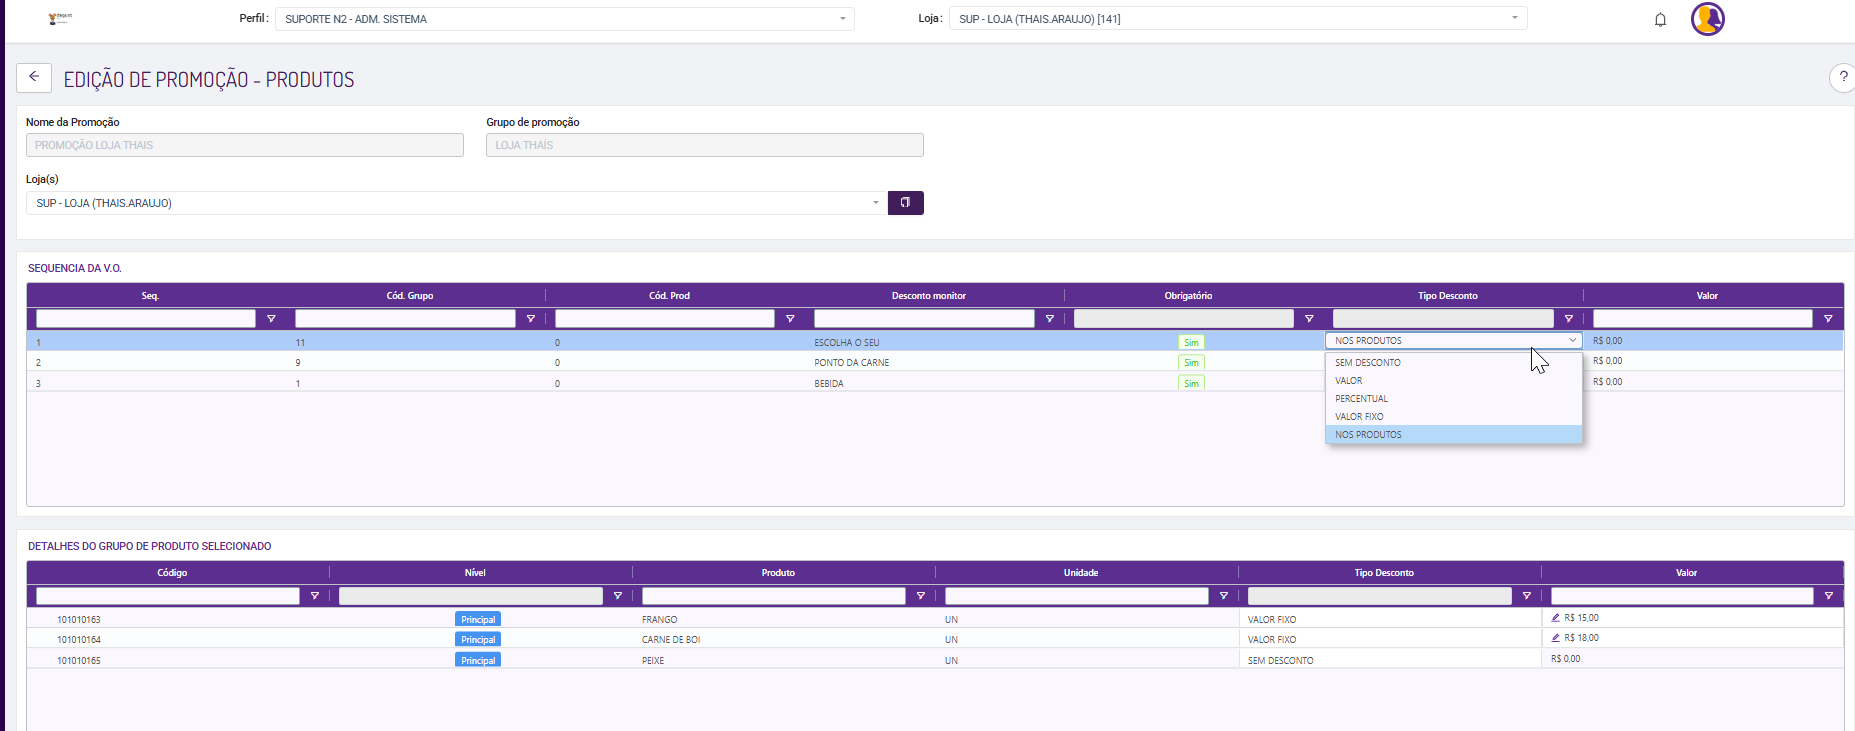Click Principal badge for FRANGO row

(478, 620)
